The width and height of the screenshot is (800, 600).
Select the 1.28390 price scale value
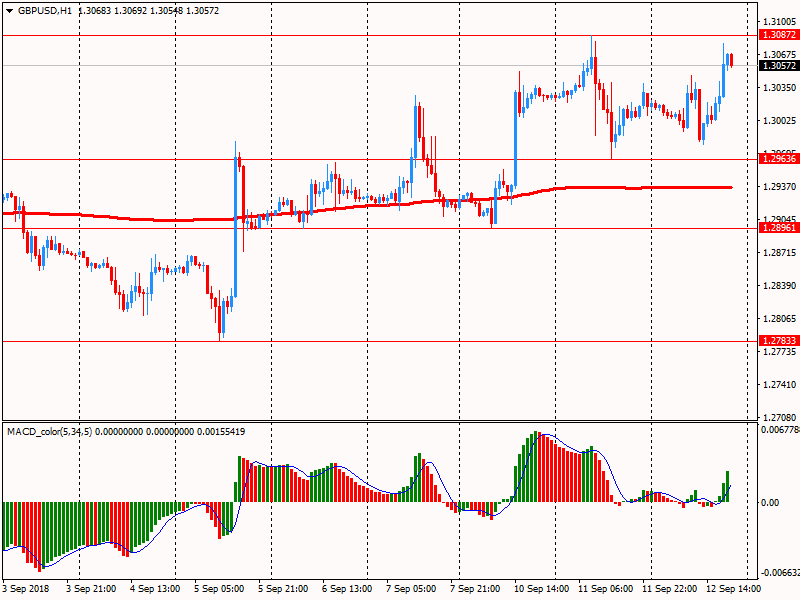(779, 286)
